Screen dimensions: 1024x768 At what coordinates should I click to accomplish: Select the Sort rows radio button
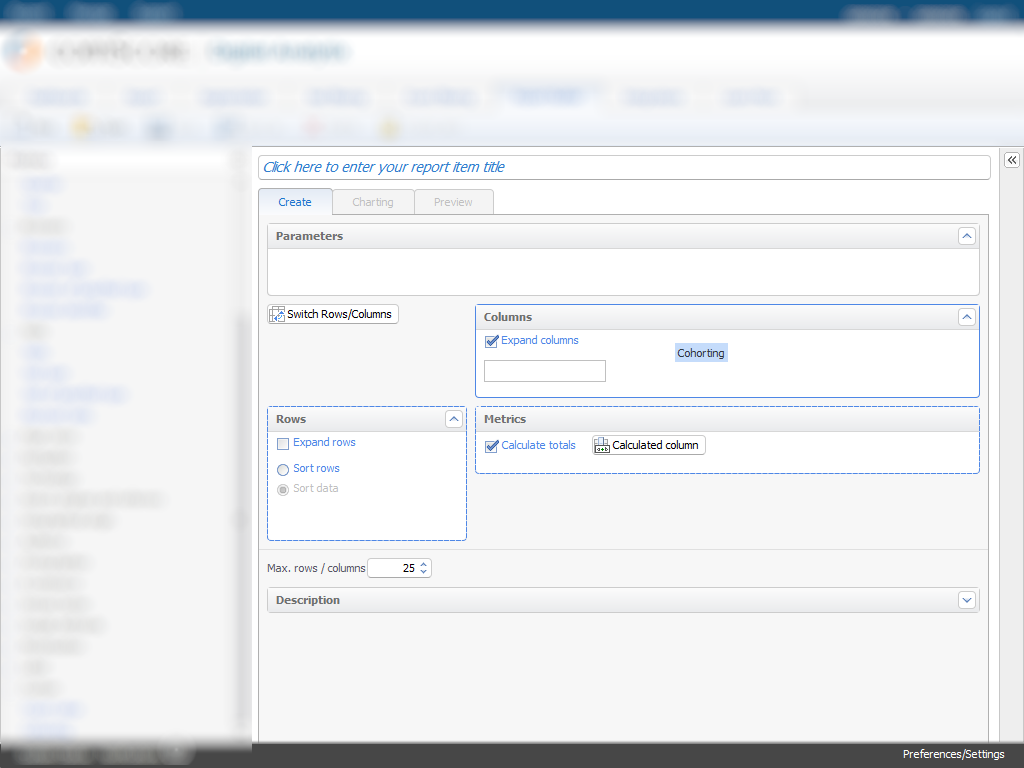[x=283, y=469]
